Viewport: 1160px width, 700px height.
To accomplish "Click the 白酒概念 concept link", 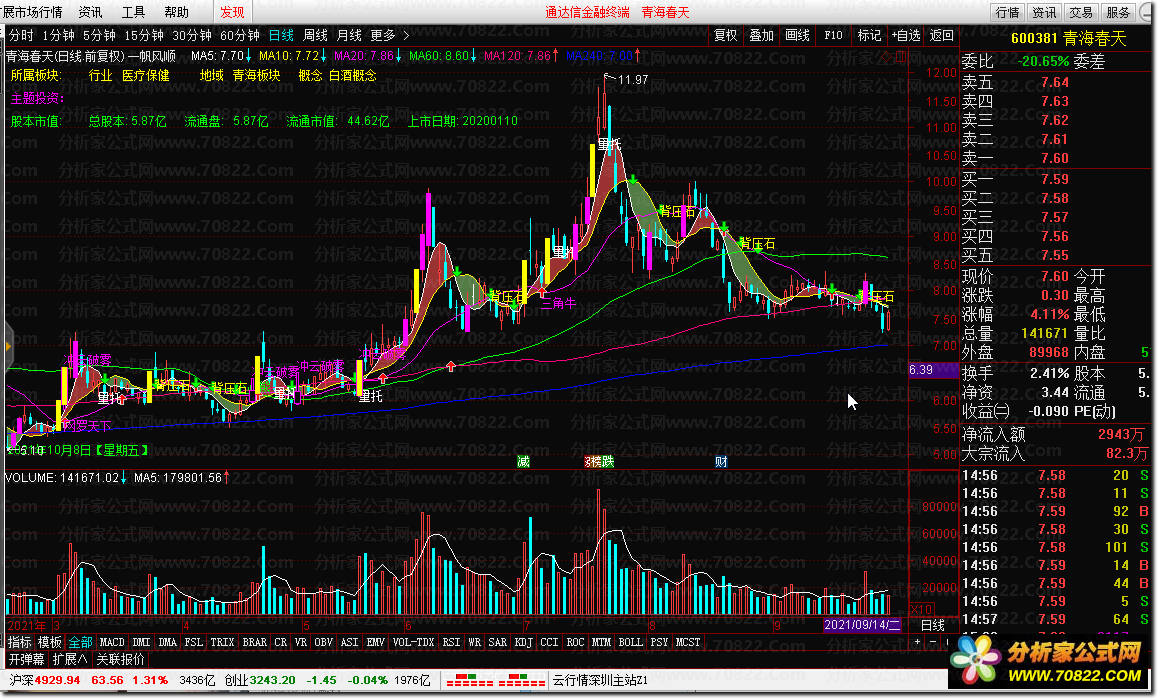I will (353, 75).
